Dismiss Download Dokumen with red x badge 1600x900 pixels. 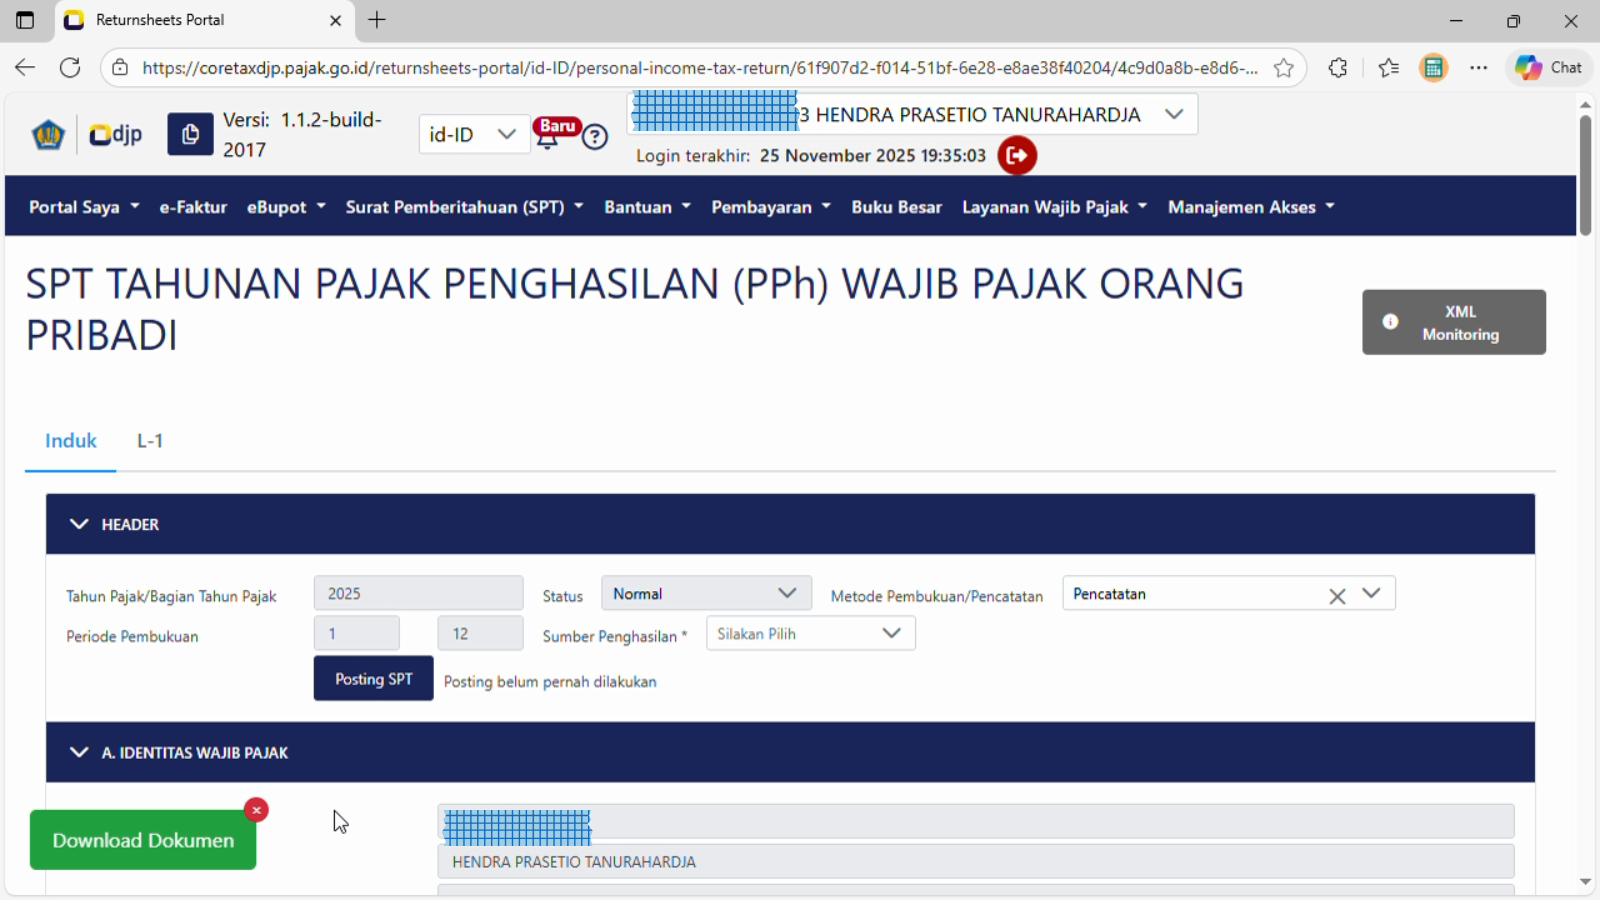pos(256,810)
